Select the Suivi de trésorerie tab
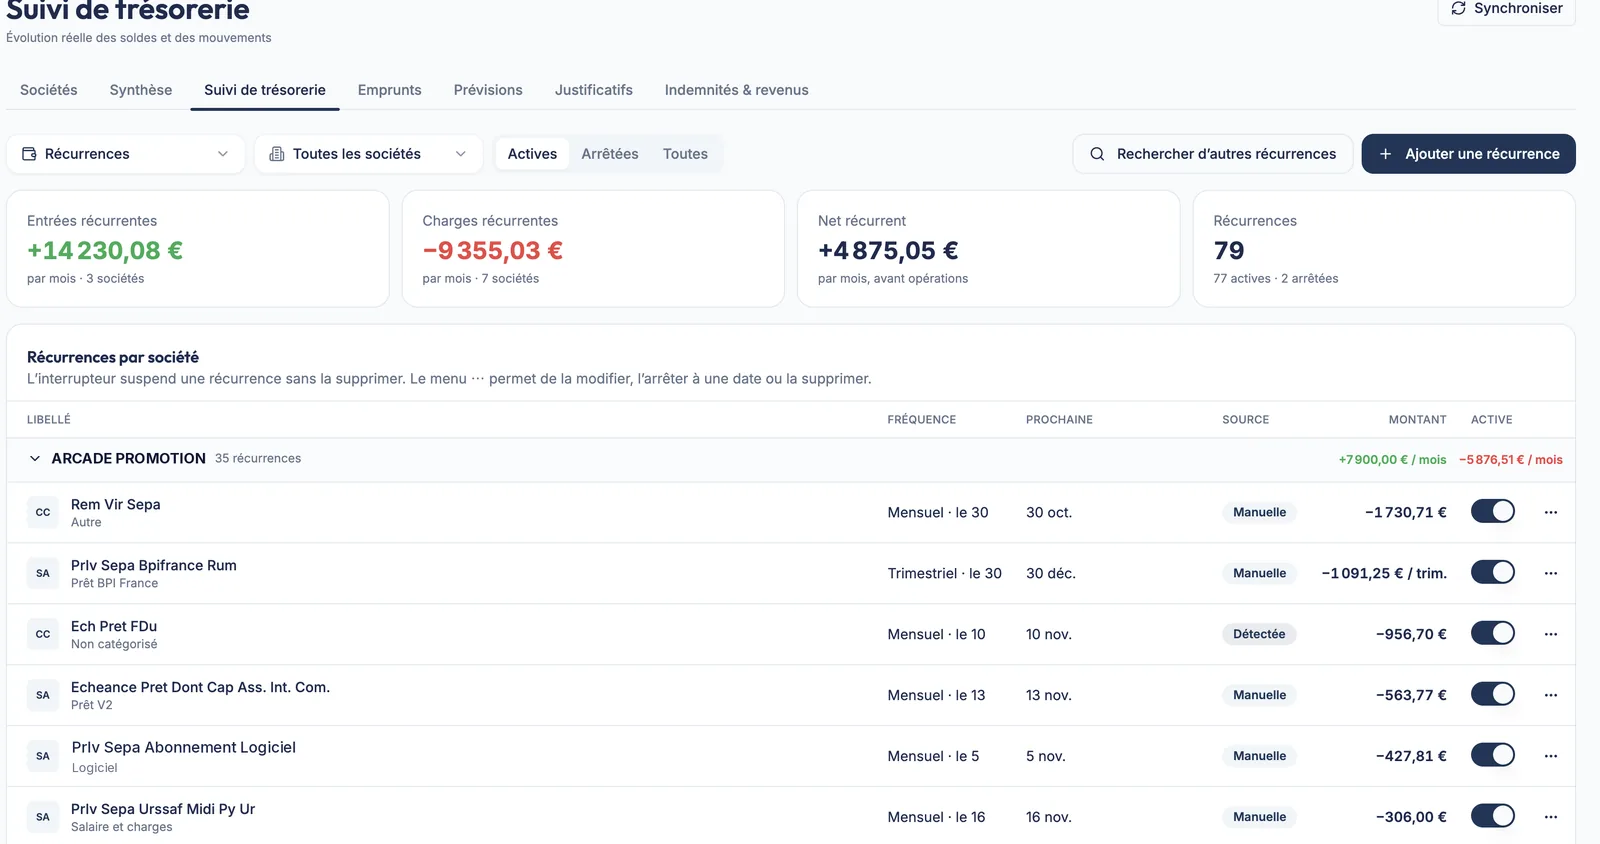1600x844 pixels. [265, 90]
